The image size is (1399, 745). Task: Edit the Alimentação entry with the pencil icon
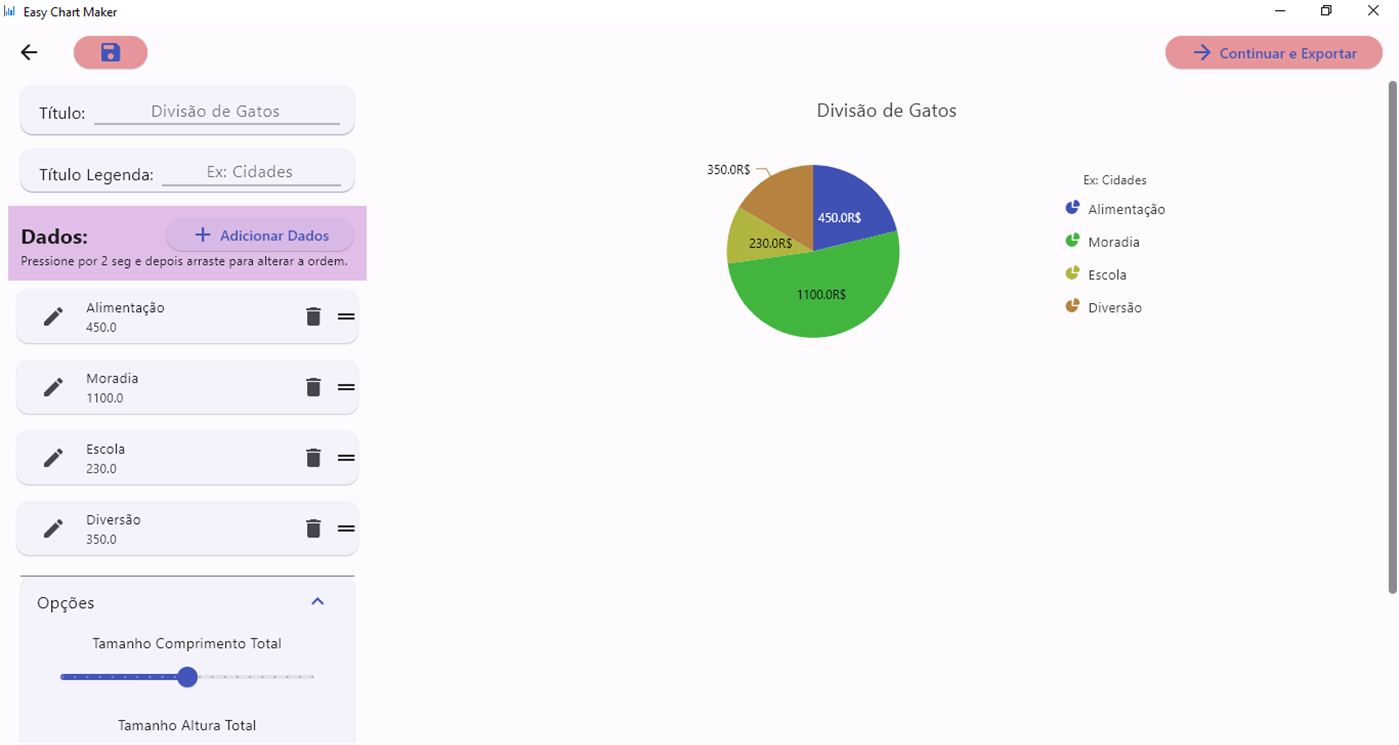pyautogui.click(x=52, y=316)
